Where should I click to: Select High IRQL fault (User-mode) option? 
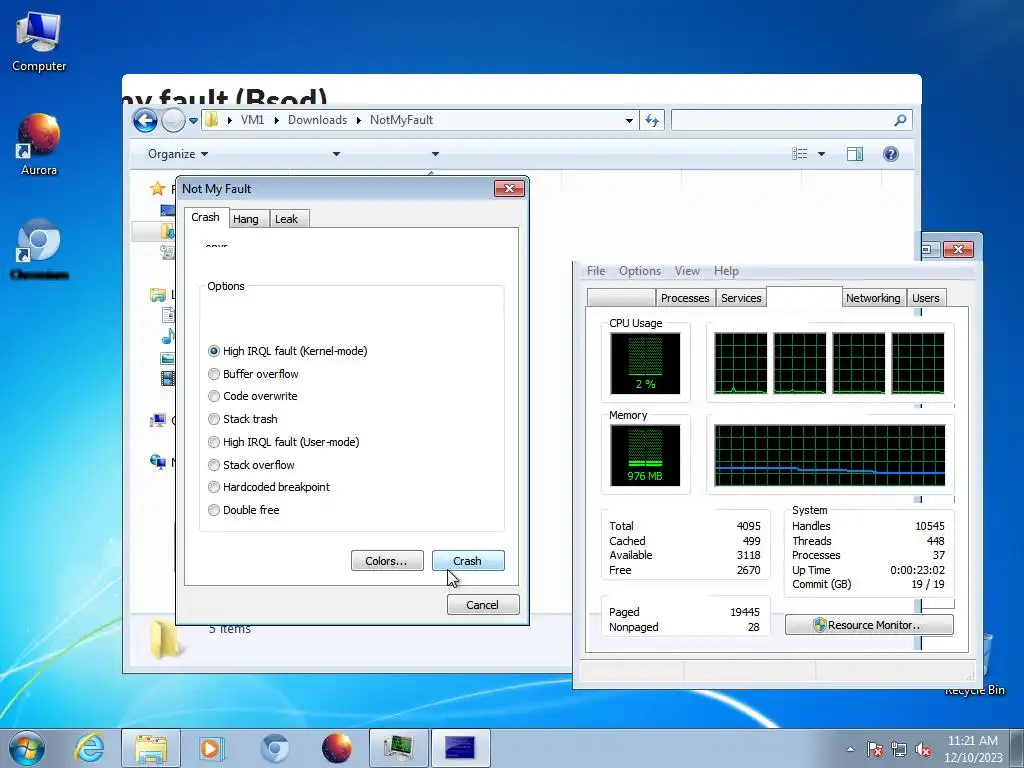point(283,442)
